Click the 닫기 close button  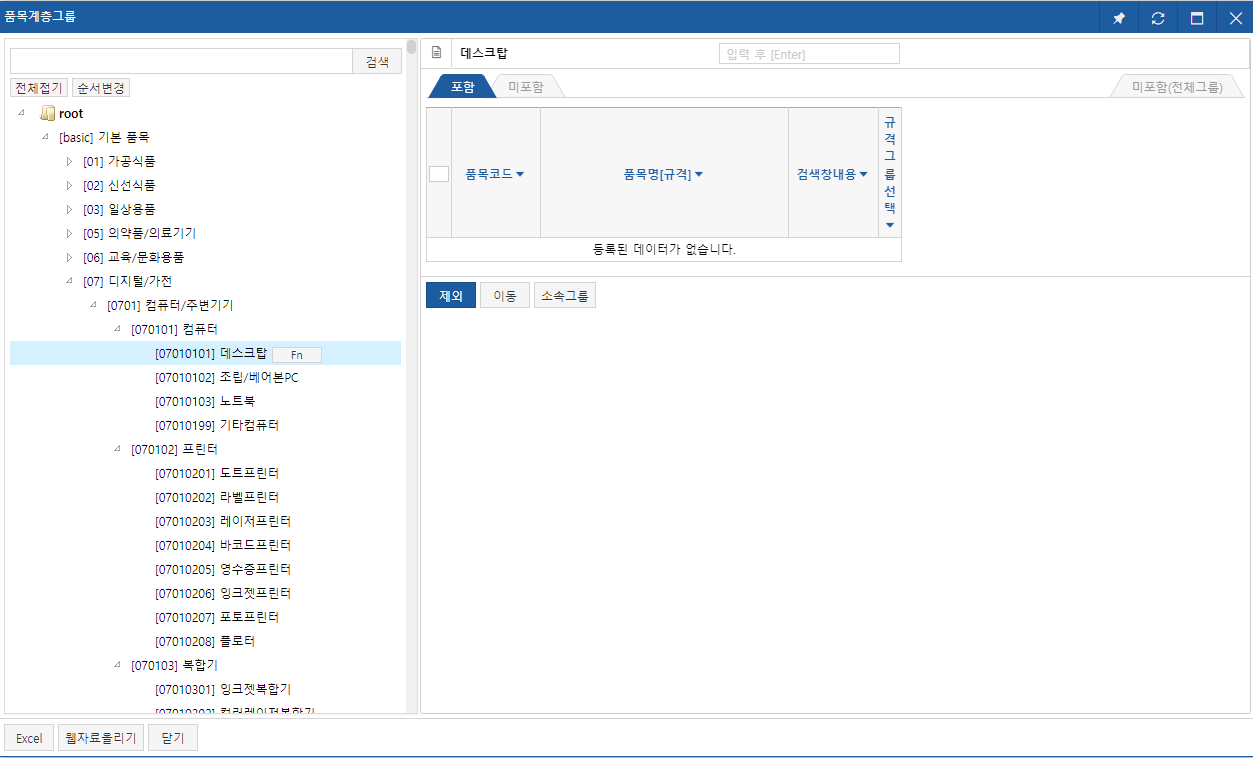(173, 738)
